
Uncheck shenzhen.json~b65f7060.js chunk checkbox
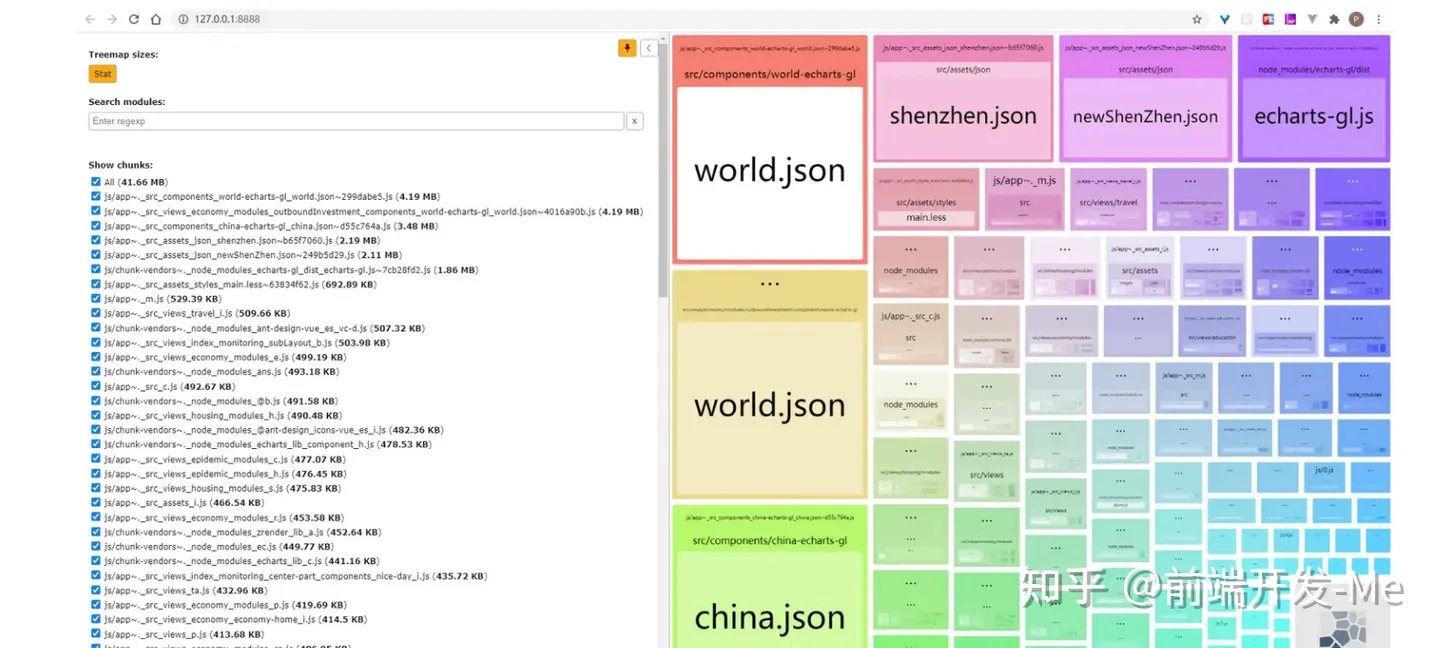point(96,240)
